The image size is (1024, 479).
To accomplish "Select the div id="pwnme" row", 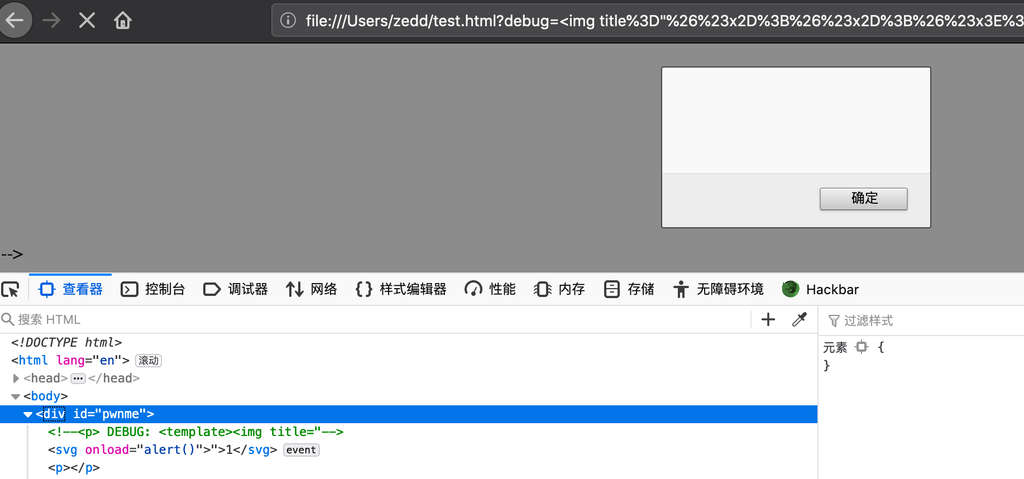I will 409,414.
